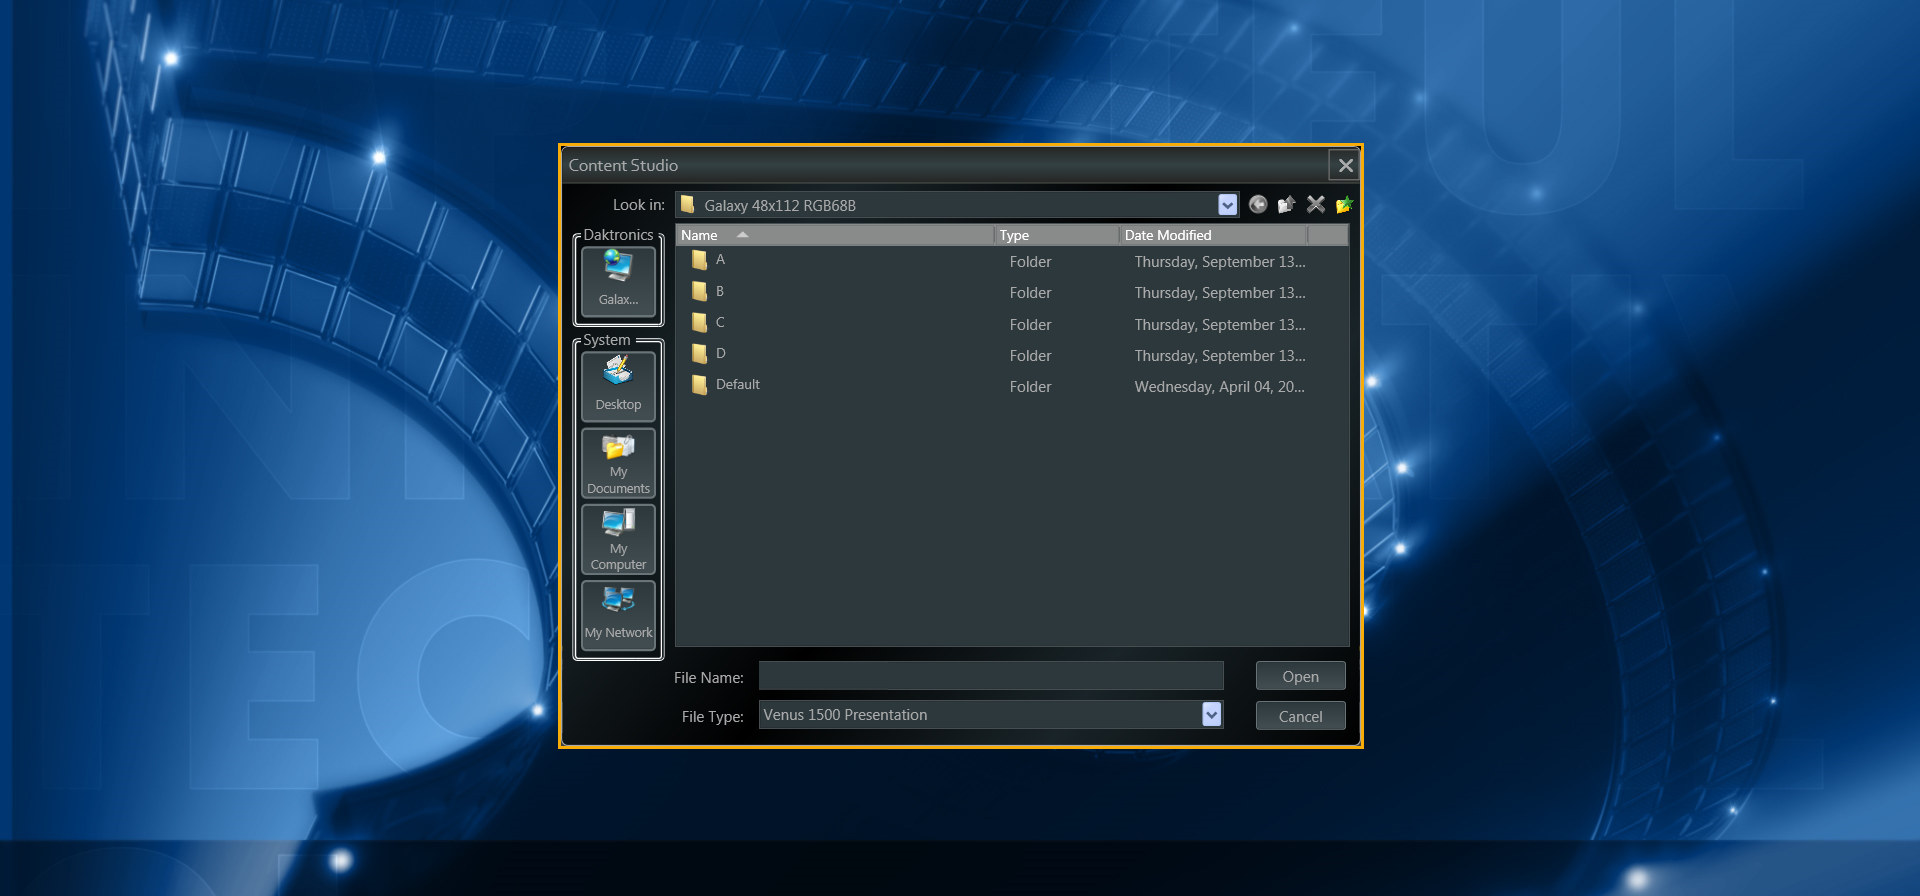The image size is (1920, 896).
Task: Select the My Computer shortcut
Action: click(618, 539)
